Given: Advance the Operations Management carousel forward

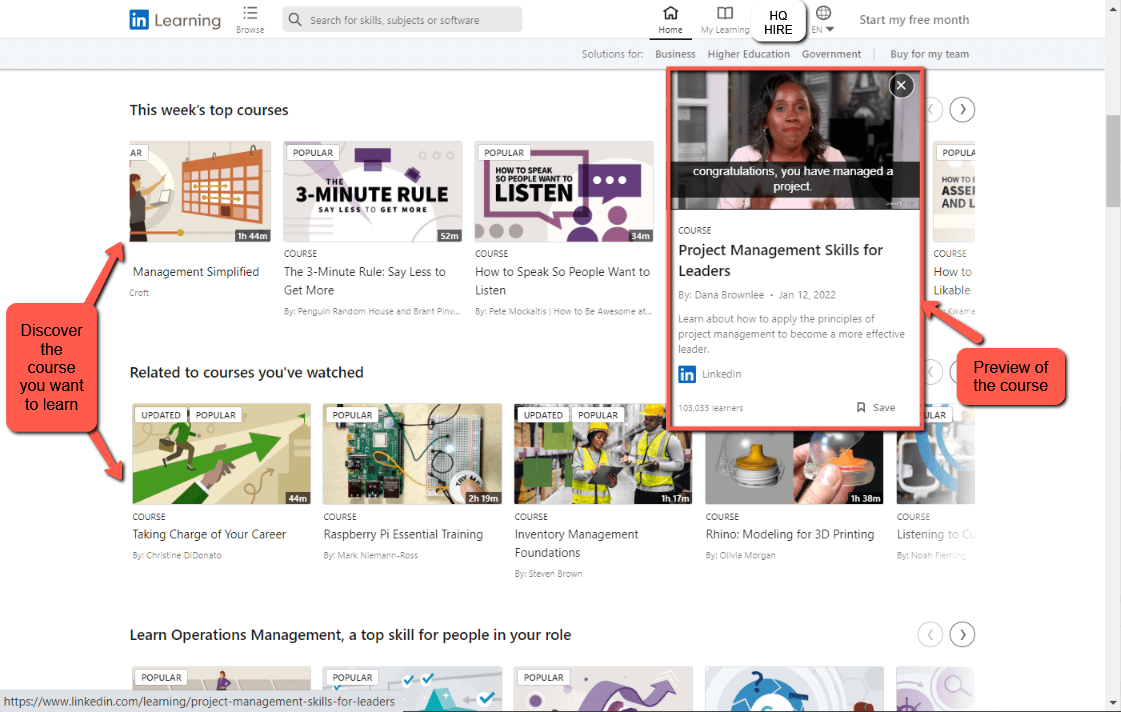Looking at the screenshot, I should [x=961, y=634].
